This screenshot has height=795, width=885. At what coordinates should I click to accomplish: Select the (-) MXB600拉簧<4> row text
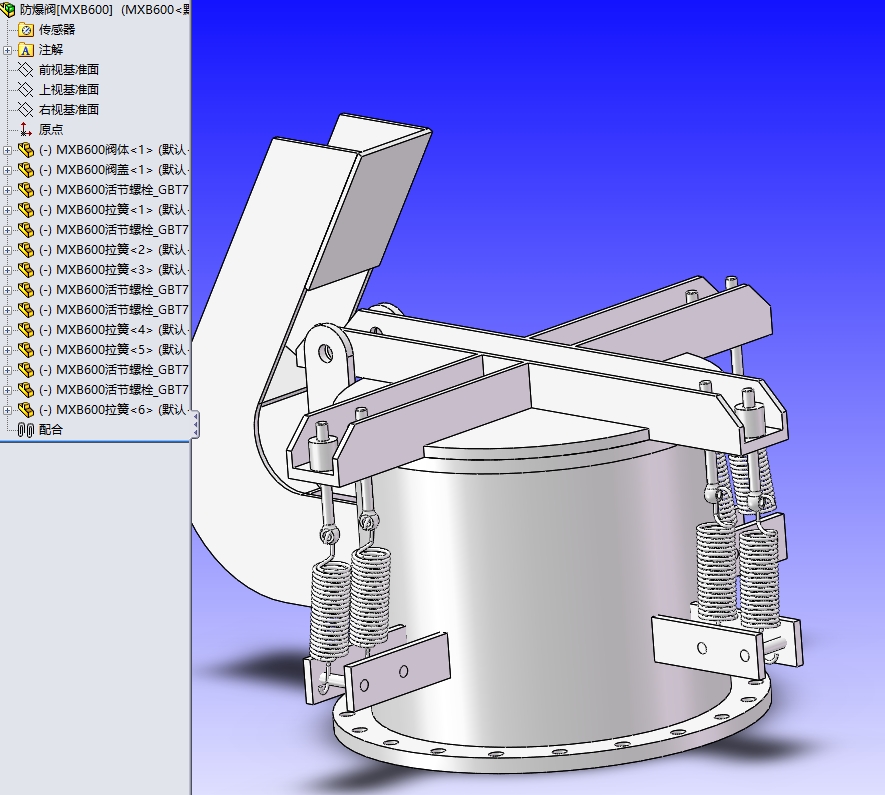[x=113, y=330]
